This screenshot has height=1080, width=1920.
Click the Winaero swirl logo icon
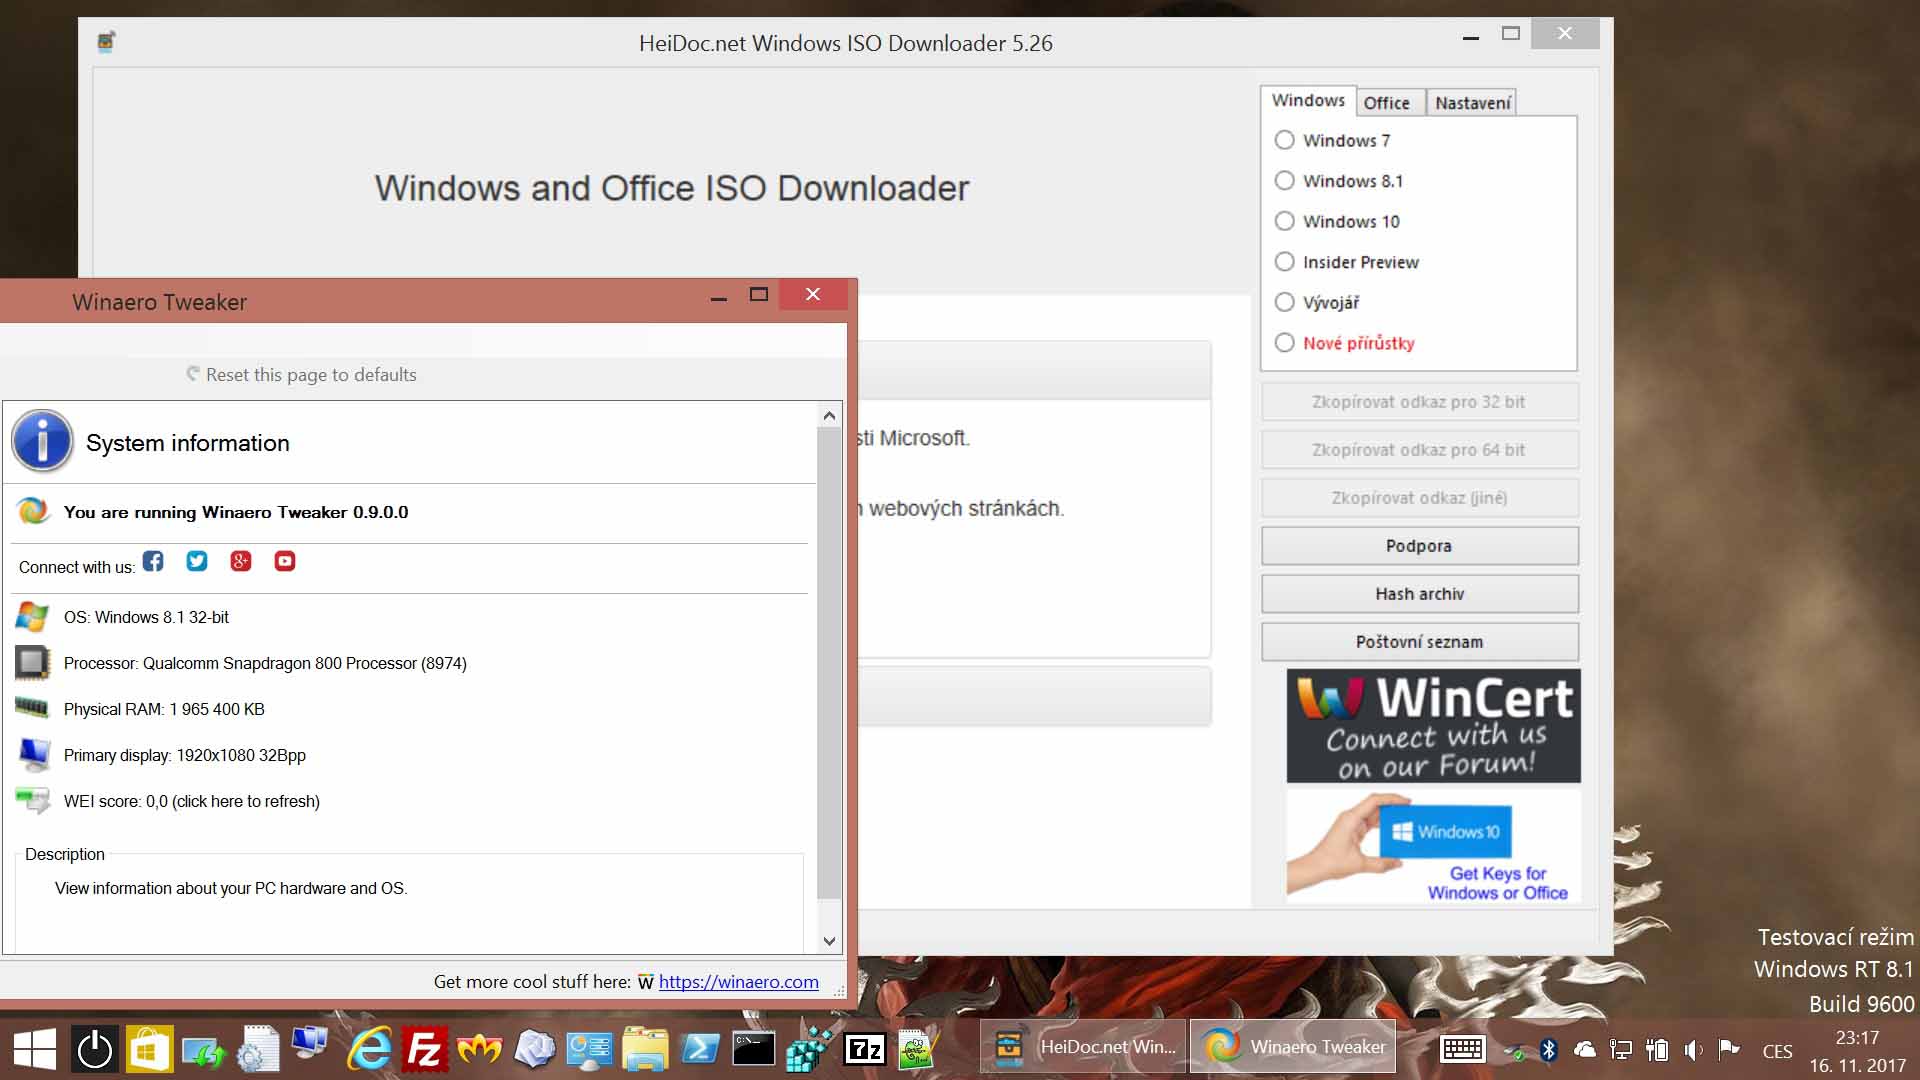coord(32,511)
